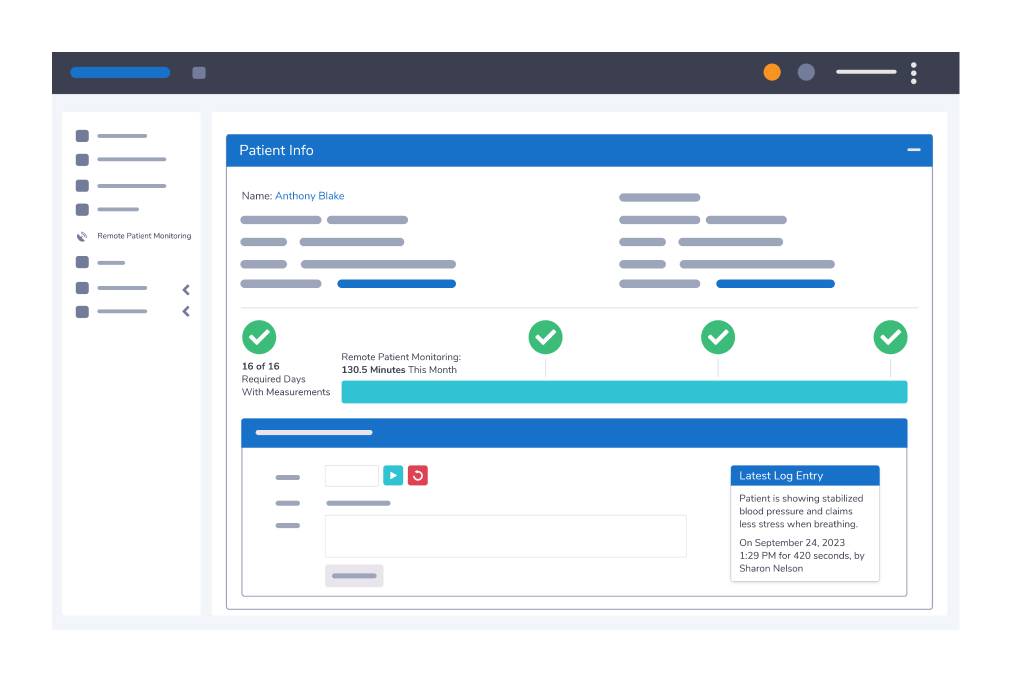
Task: Select Remote Patient Monitoring menu item
Action: click(x=143, y=237)
